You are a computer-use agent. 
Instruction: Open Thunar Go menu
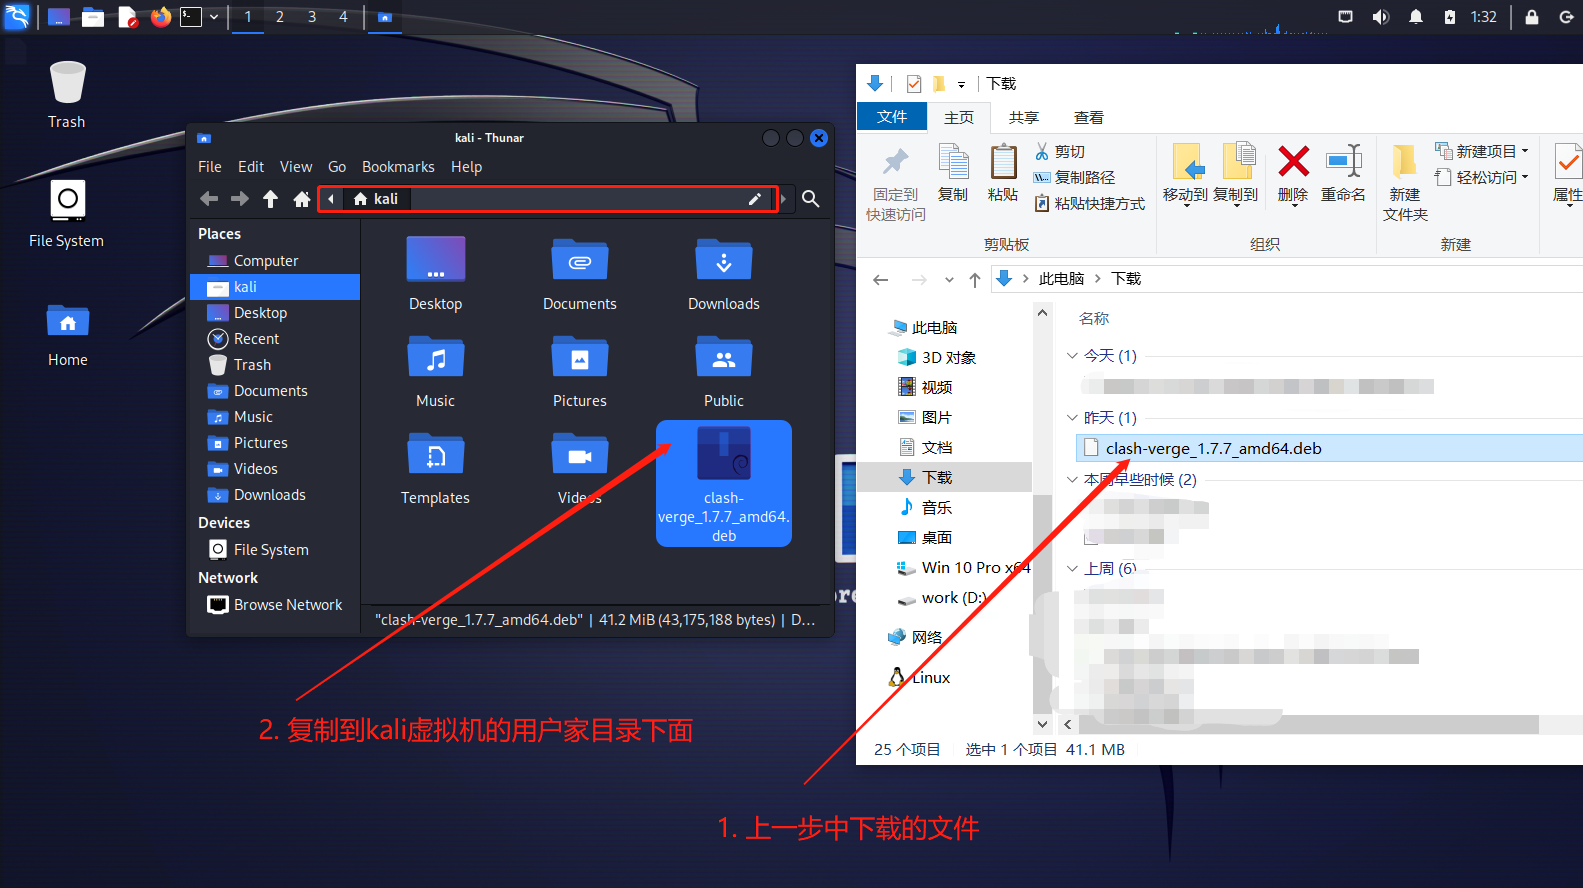[x=337, y=167]
